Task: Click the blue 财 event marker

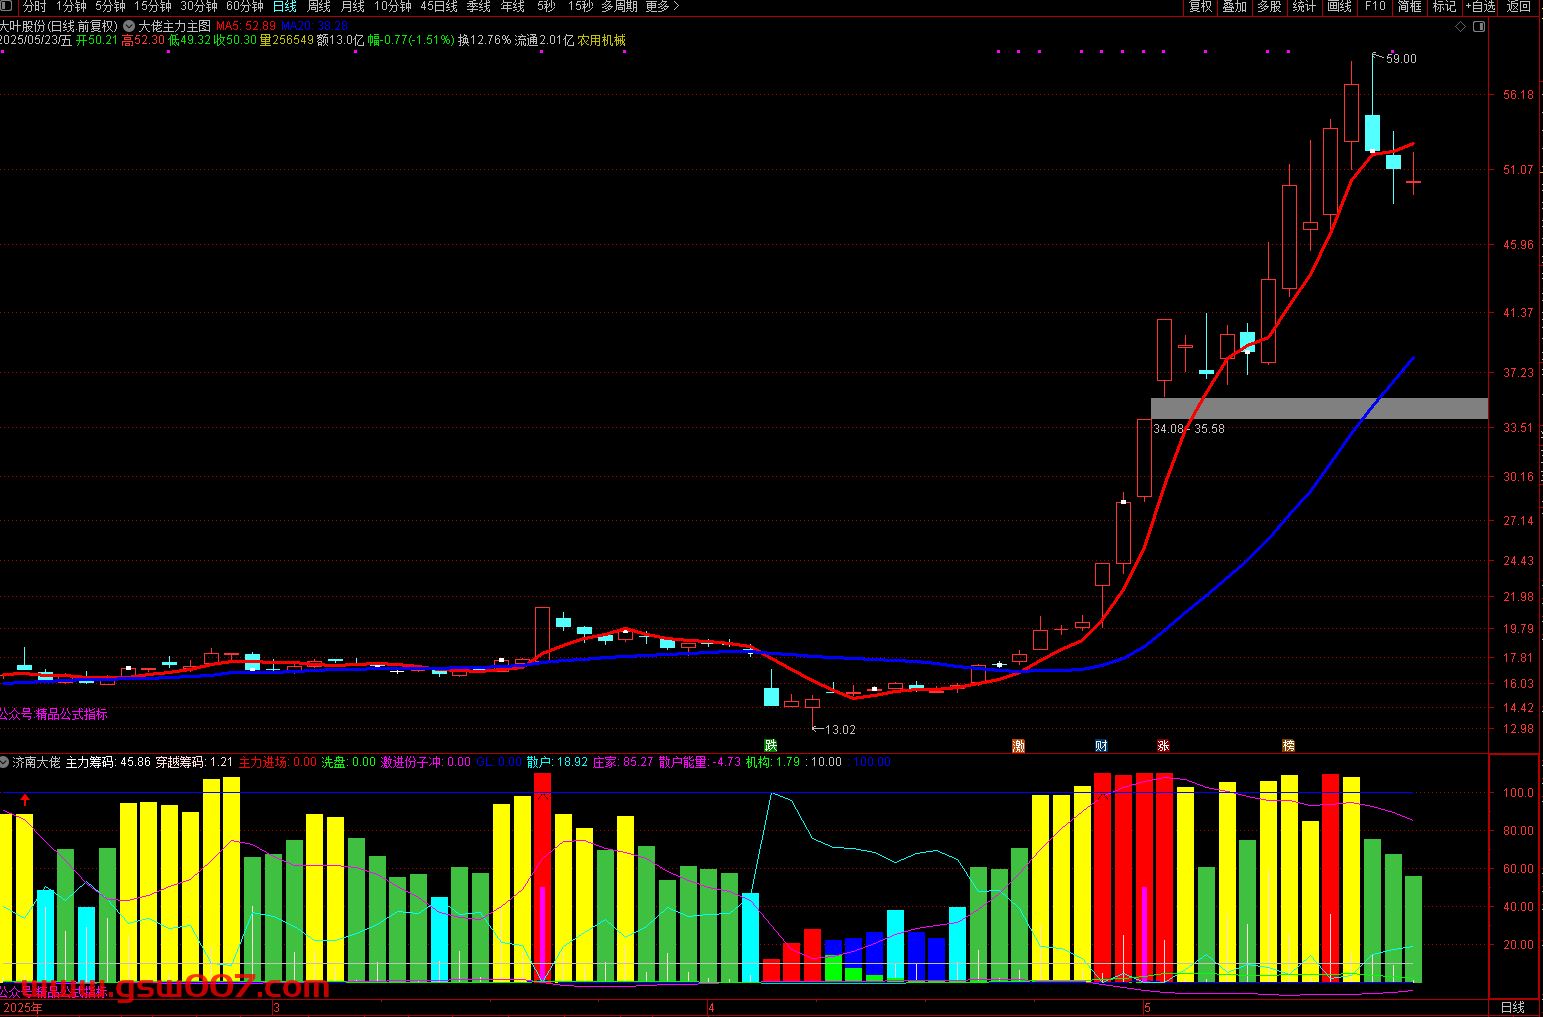Action: (x=1102, y=746)
